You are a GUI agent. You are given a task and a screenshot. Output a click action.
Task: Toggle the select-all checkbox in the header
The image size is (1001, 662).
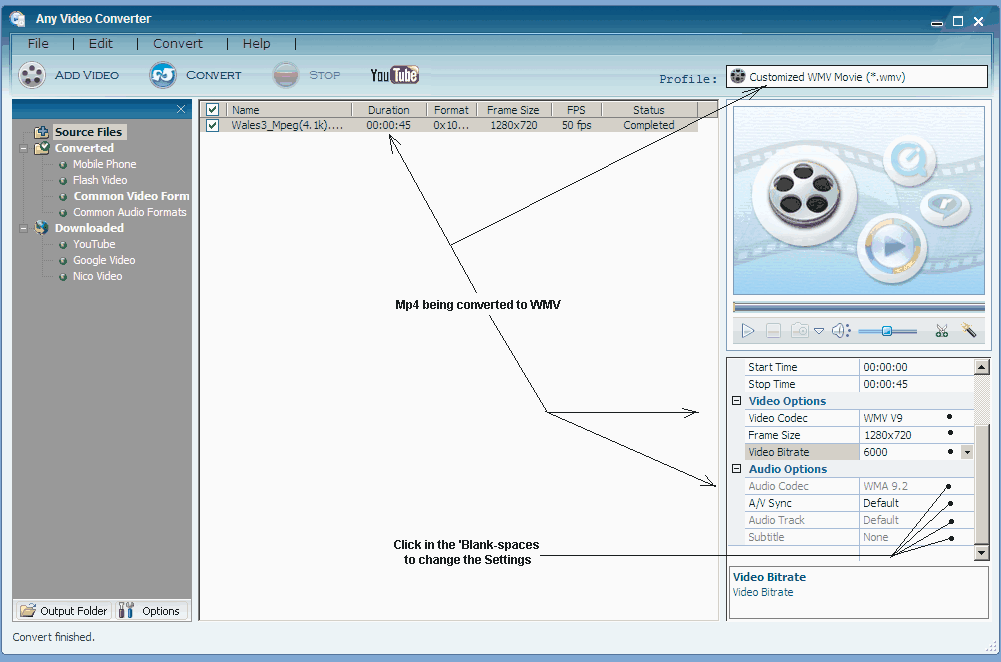coord(212,110)
